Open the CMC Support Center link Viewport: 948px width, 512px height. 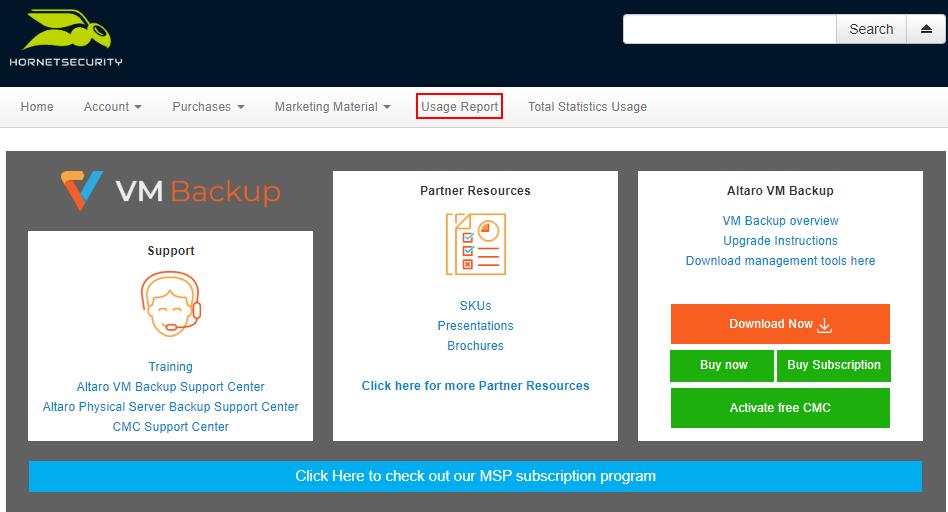tap(170, 426)
